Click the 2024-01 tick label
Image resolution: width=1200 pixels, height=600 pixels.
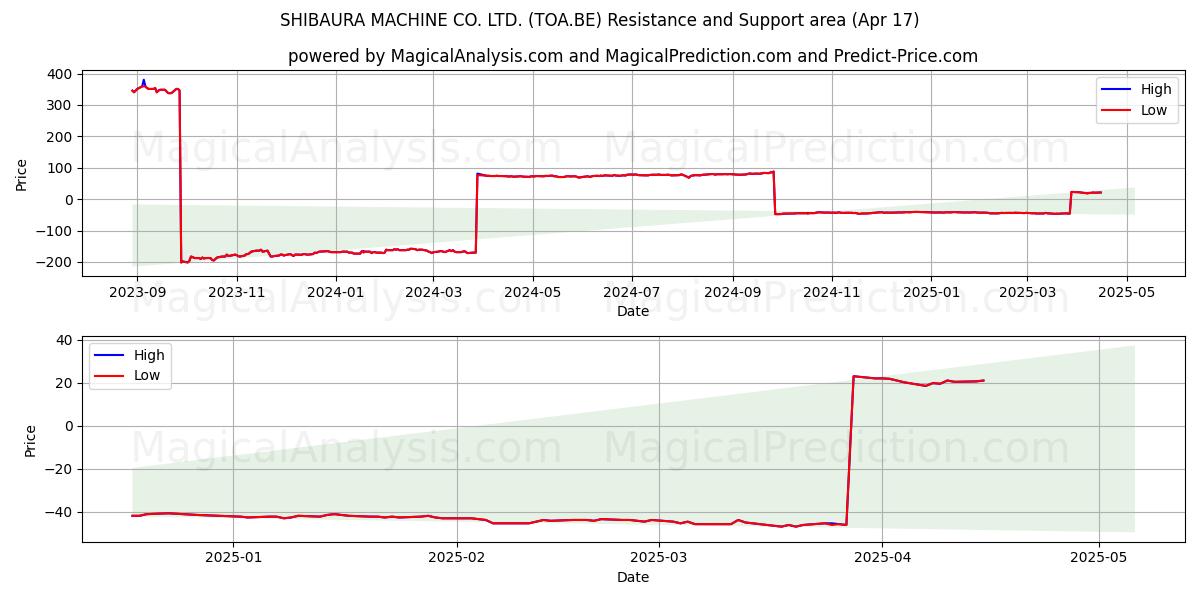pyautogui.click(x=336, y=291)
